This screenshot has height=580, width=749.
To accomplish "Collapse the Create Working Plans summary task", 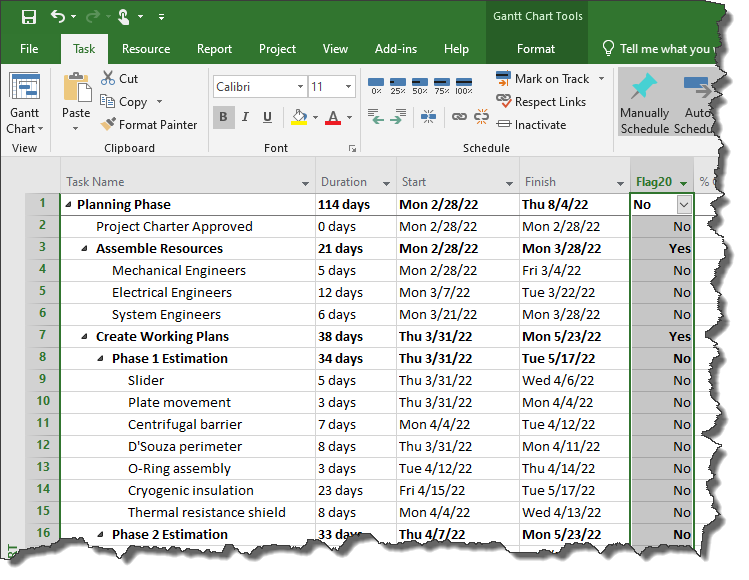I will click(x=85, y=336).
